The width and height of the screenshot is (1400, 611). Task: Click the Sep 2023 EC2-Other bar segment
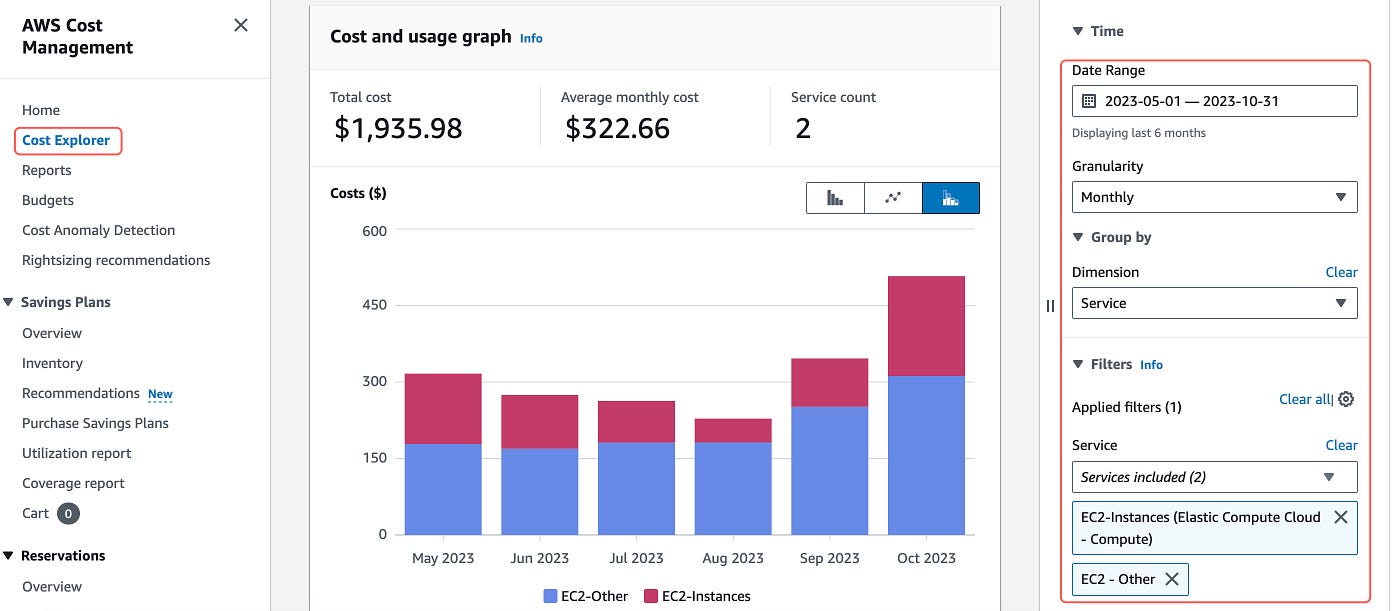(830, 470)
